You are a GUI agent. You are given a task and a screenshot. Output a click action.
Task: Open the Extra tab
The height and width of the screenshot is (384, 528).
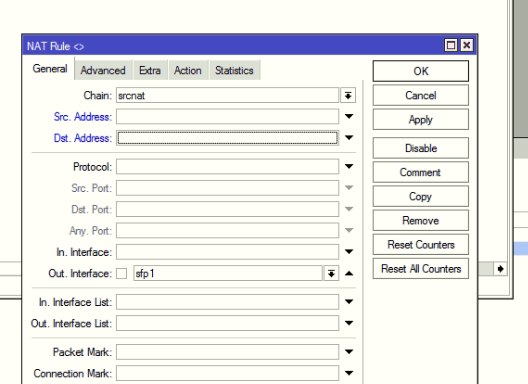(x=150, y=70)
